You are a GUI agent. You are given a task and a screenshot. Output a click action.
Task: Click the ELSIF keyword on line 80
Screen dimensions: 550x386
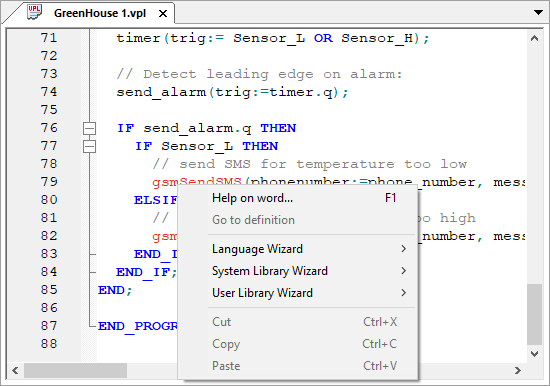(x=156, y=200)
